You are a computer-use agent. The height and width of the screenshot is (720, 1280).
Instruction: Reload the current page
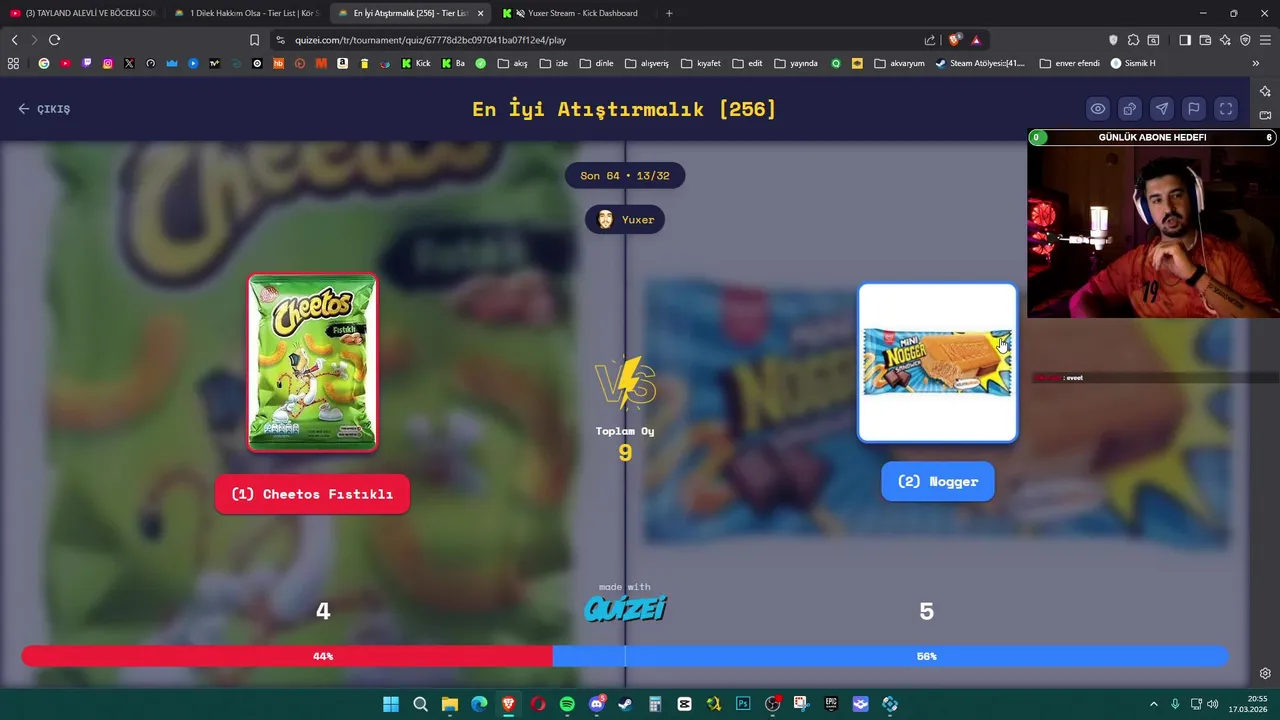[54, 40]
